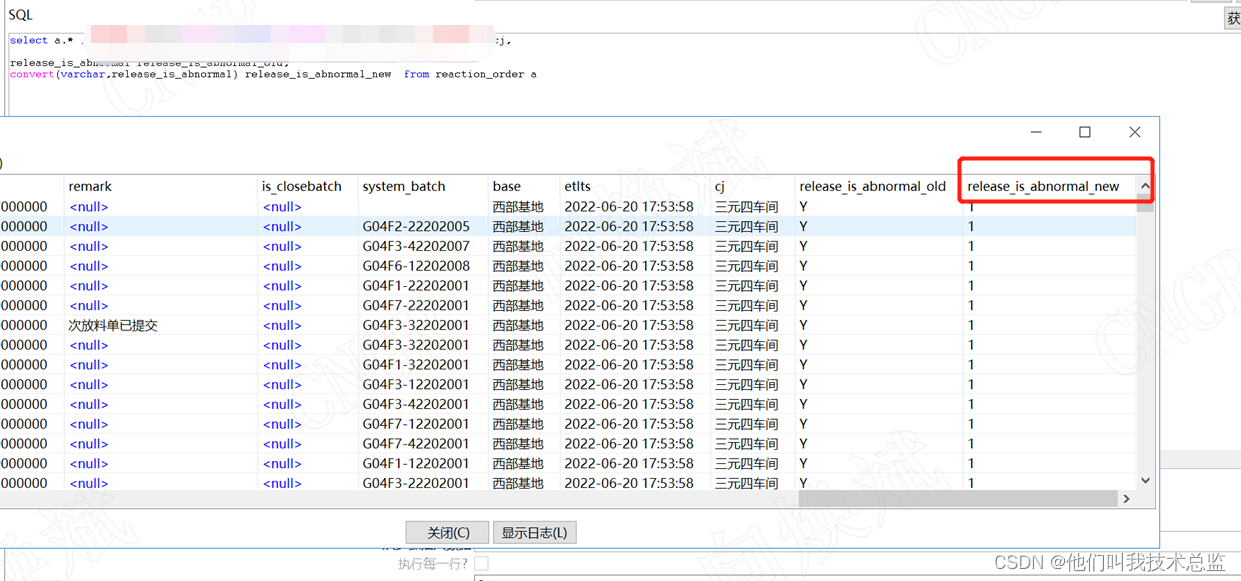Click the 获 button at top right

1233,17
